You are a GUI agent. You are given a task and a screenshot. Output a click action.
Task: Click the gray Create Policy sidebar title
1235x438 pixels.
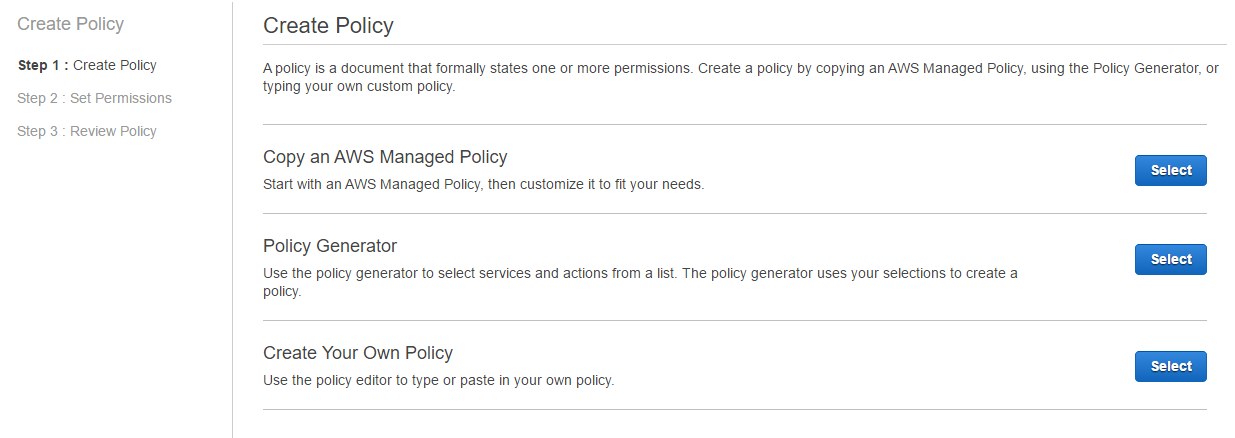(x=71, y=24)
